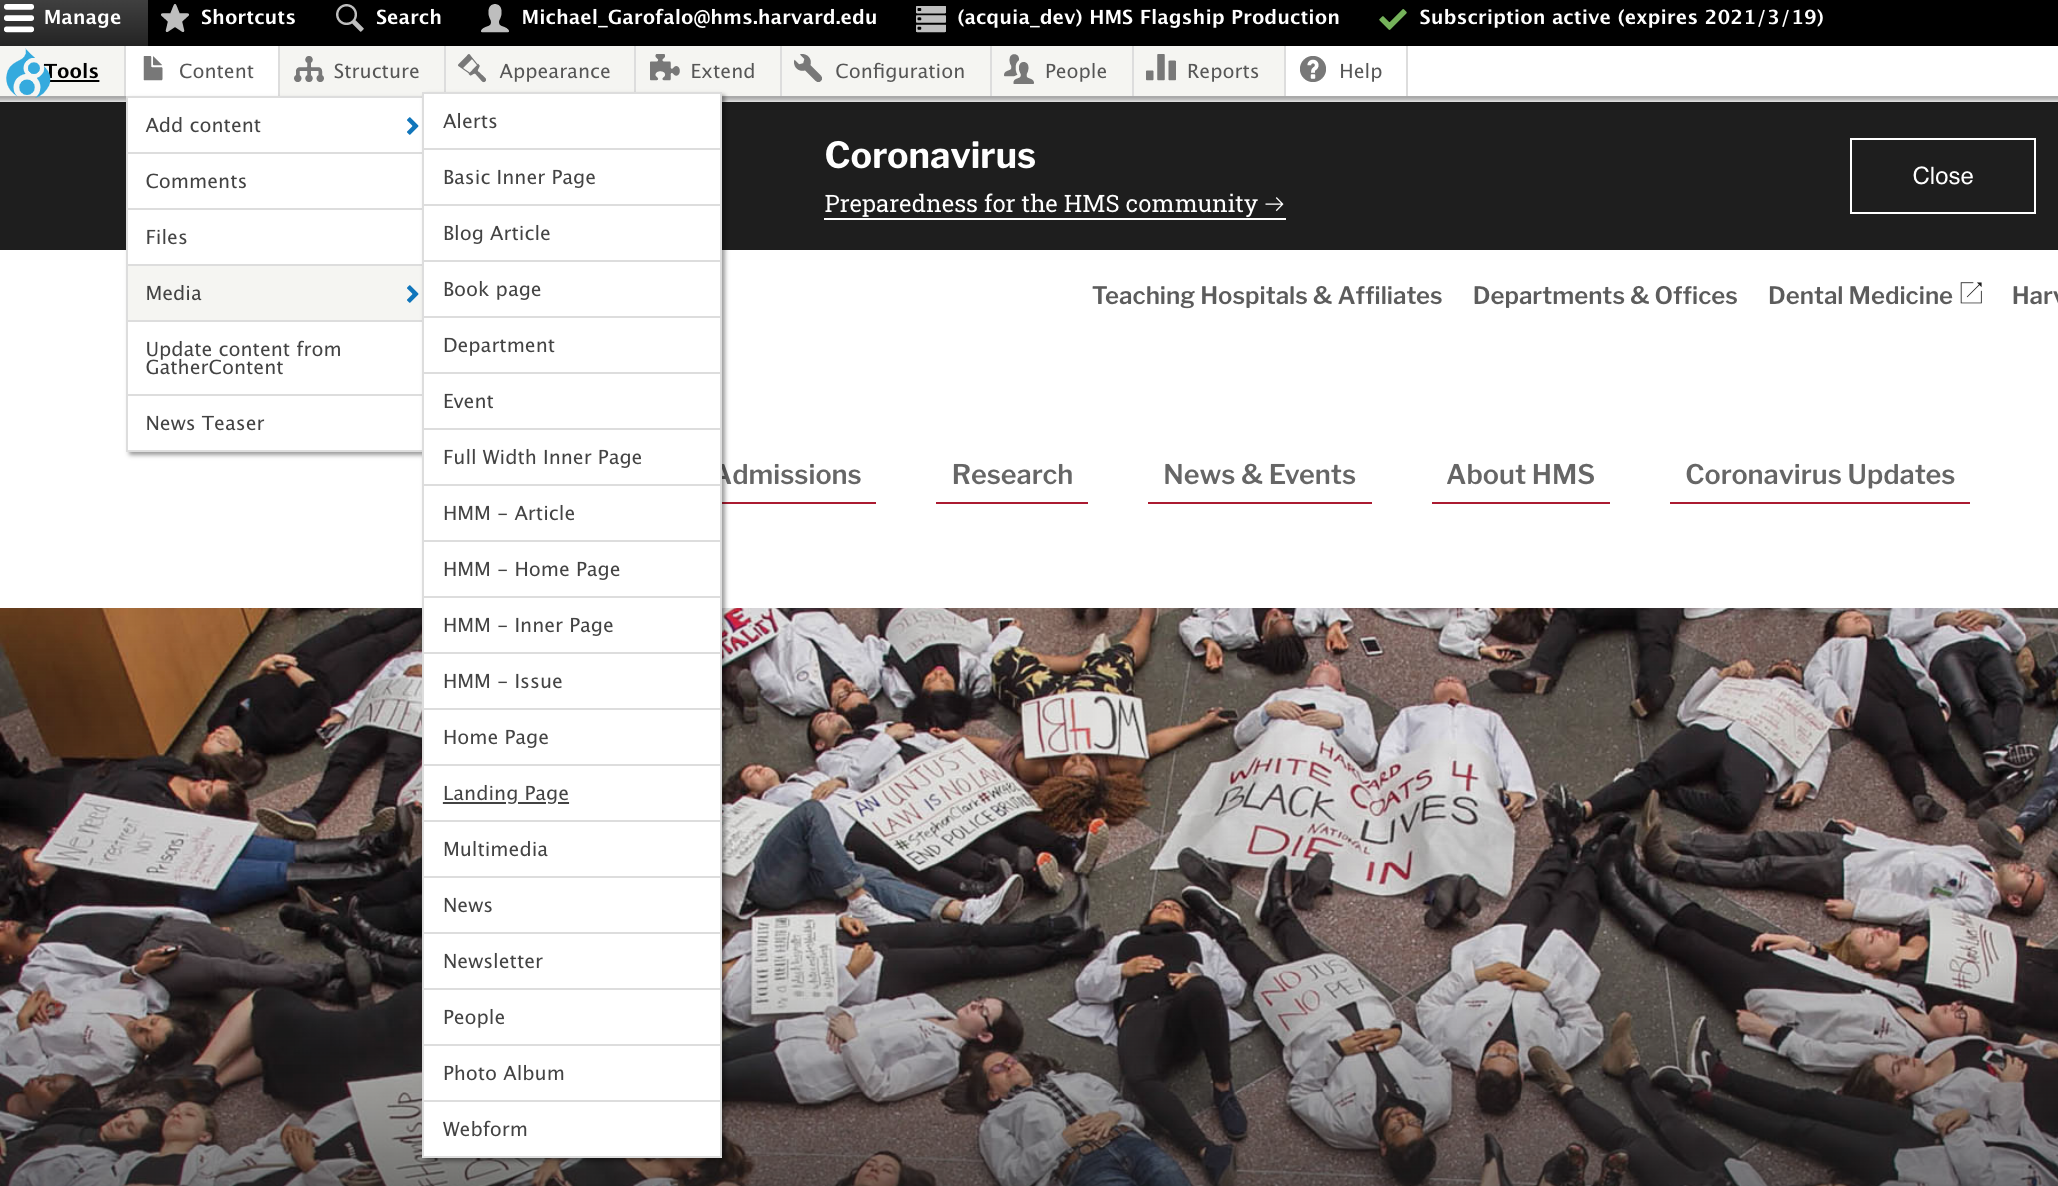
Task: Choose HMM – Home Page content type
Action: point(572,569)
